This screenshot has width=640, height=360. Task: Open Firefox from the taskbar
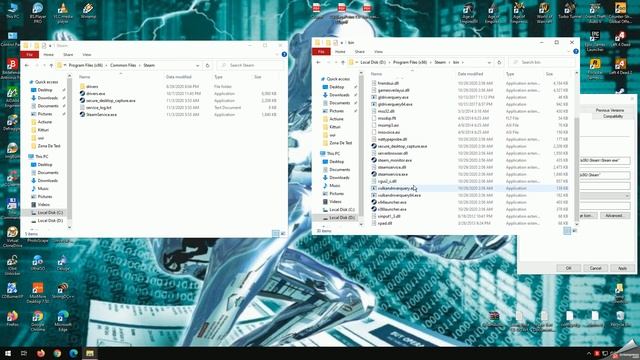(x=41, y=353)
